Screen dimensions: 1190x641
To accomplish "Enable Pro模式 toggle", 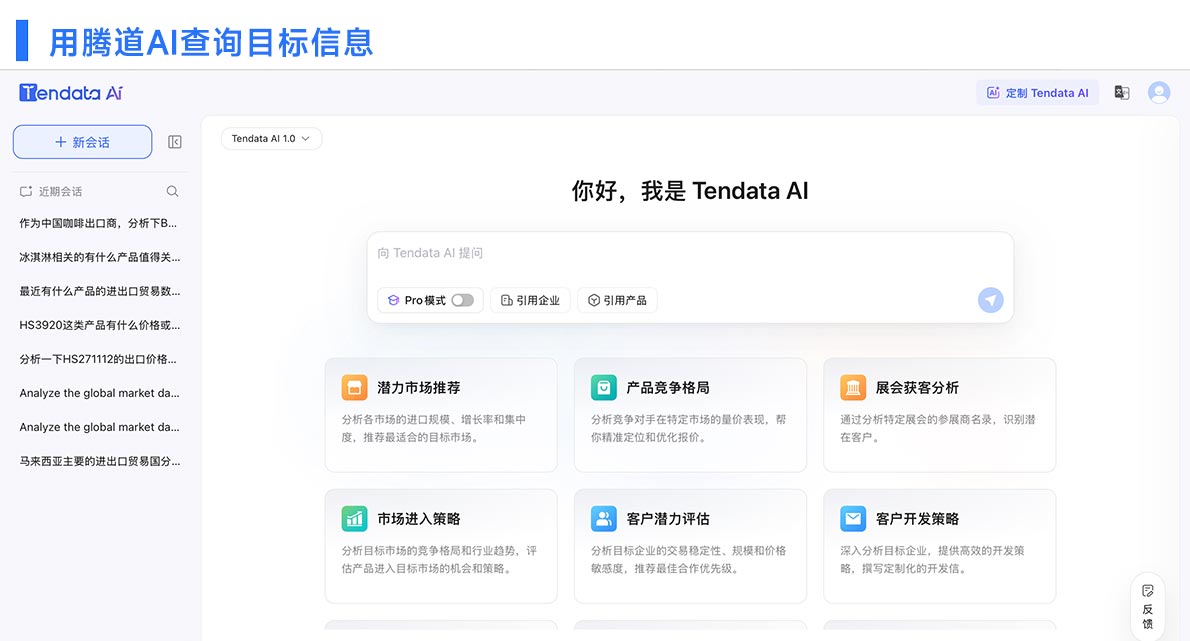I will (461, 299).
